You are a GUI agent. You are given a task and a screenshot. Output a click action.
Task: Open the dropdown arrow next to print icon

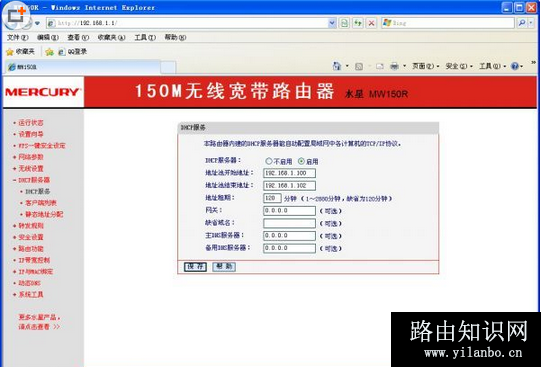(404, 66)
